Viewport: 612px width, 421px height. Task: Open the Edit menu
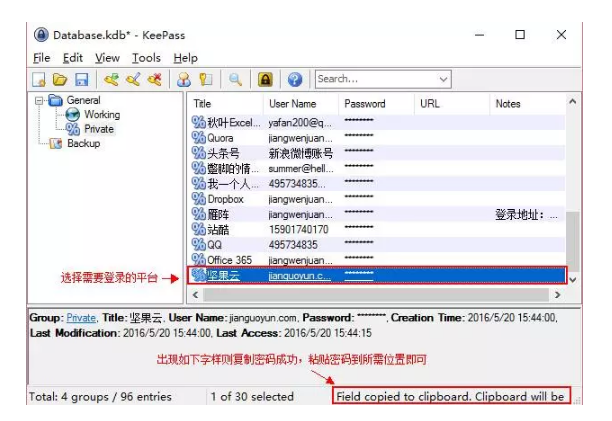(x=73, y=58)
